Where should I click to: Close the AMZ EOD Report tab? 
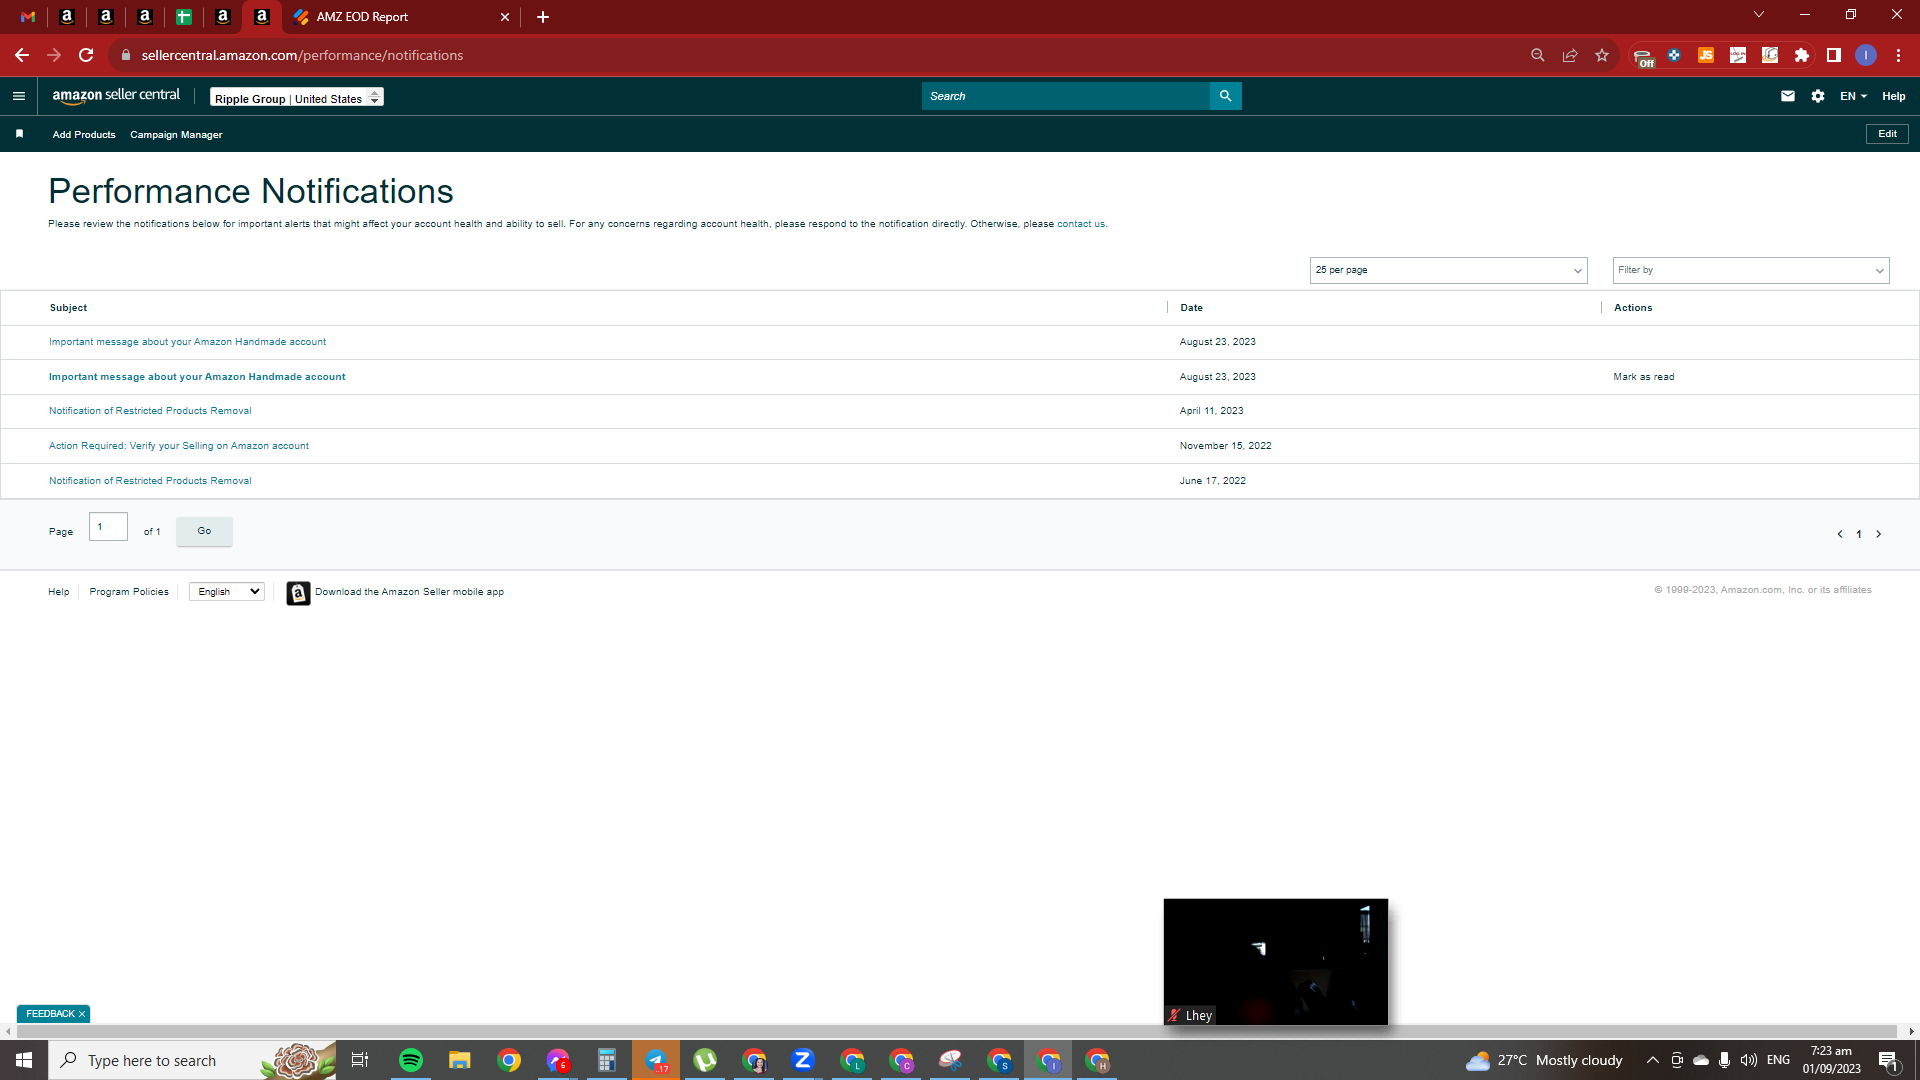(x=505, y=17)
